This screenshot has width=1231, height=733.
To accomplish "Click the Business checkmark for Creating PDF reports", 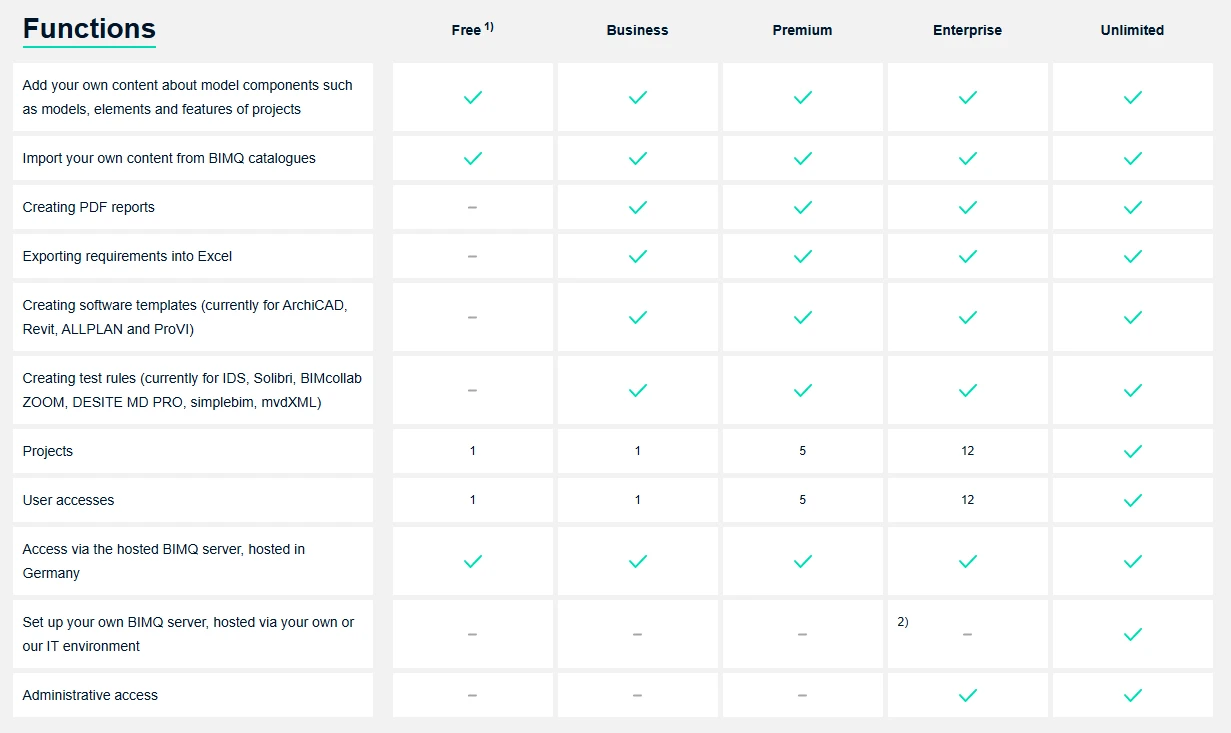I will coord(638,207).
